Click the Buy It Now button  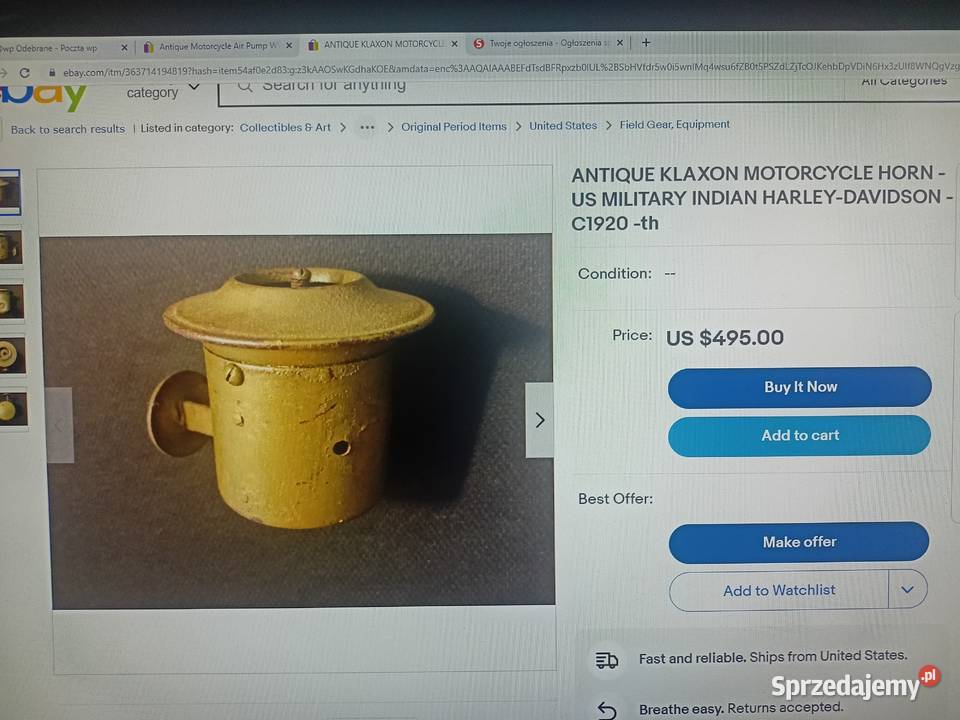click(x=800, y=387)
